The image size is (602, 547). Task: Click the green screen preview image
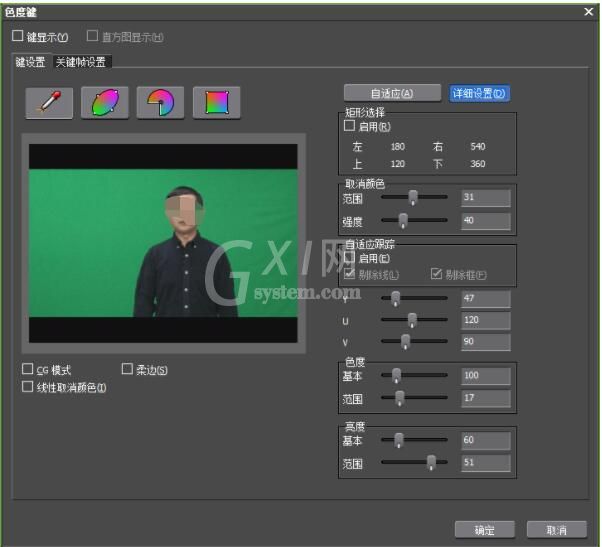tap(163, 243)
